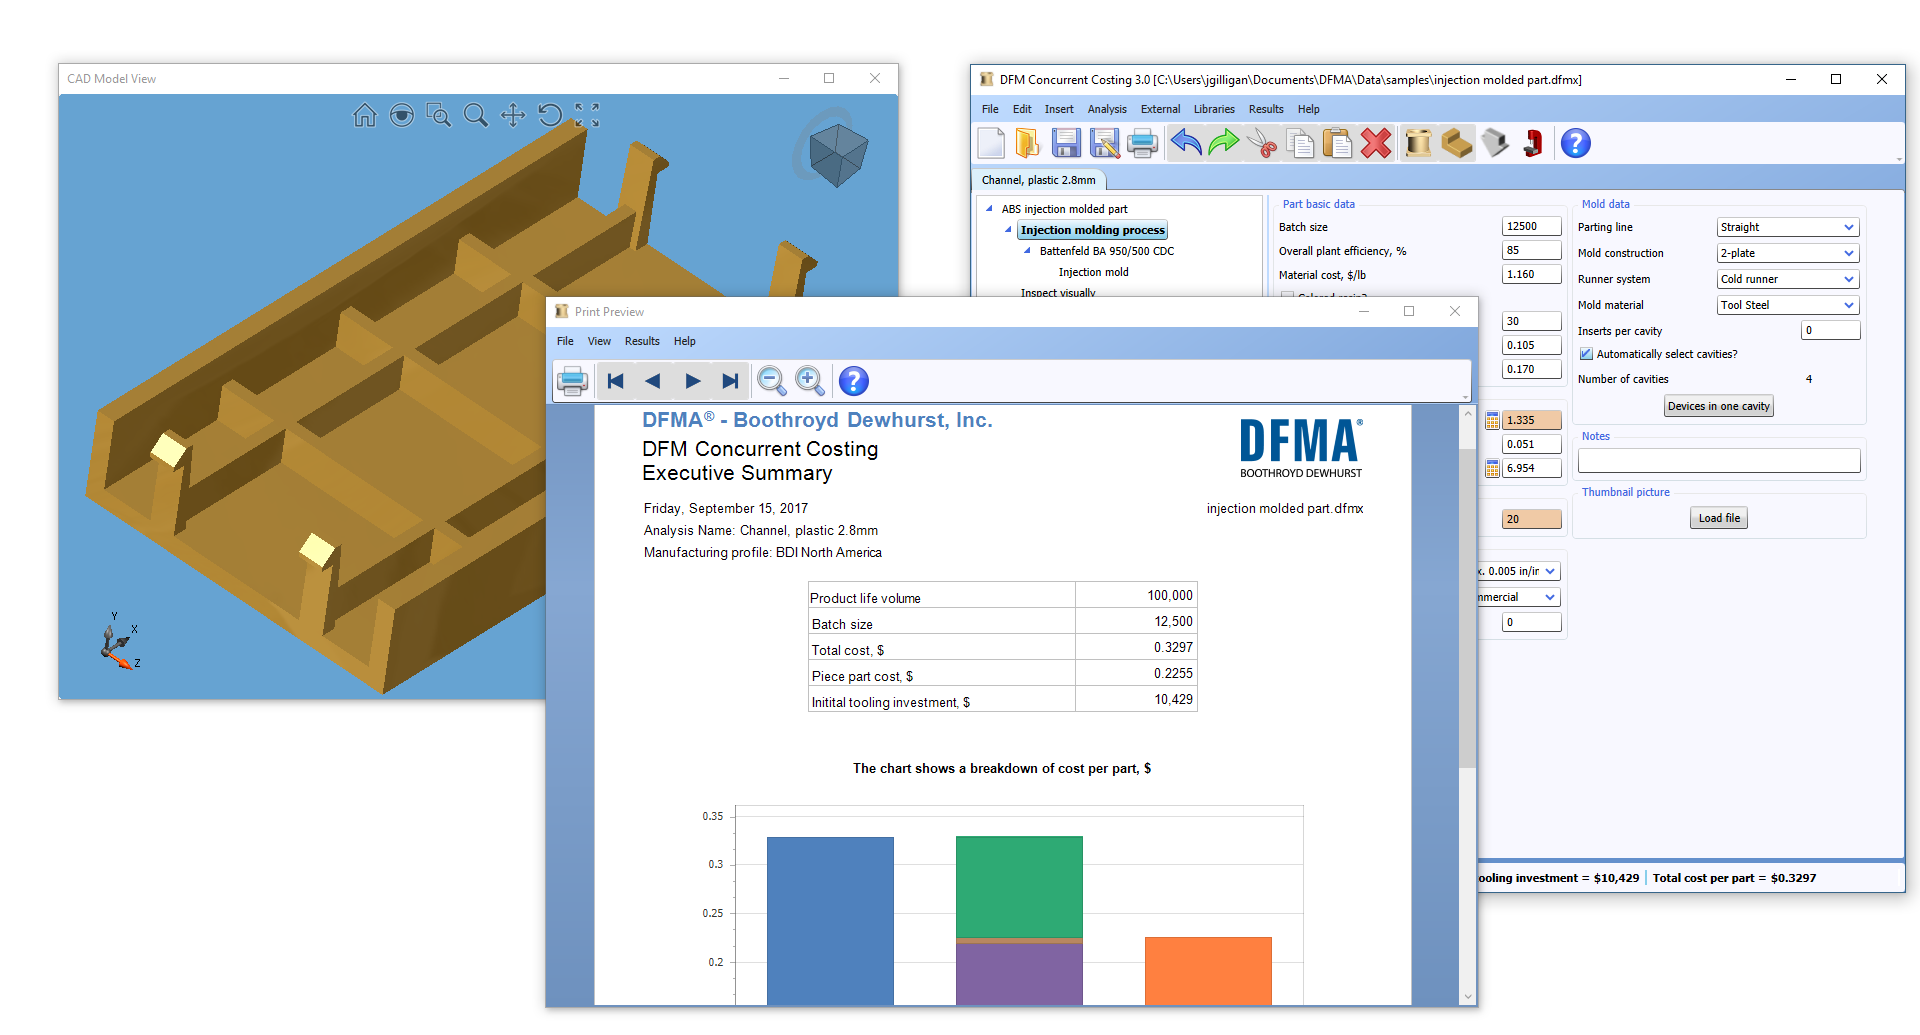1920x1035 pixels.
Task: Click the gold block part icon in DFM toolbar
Action: [x=1457, y=144]
